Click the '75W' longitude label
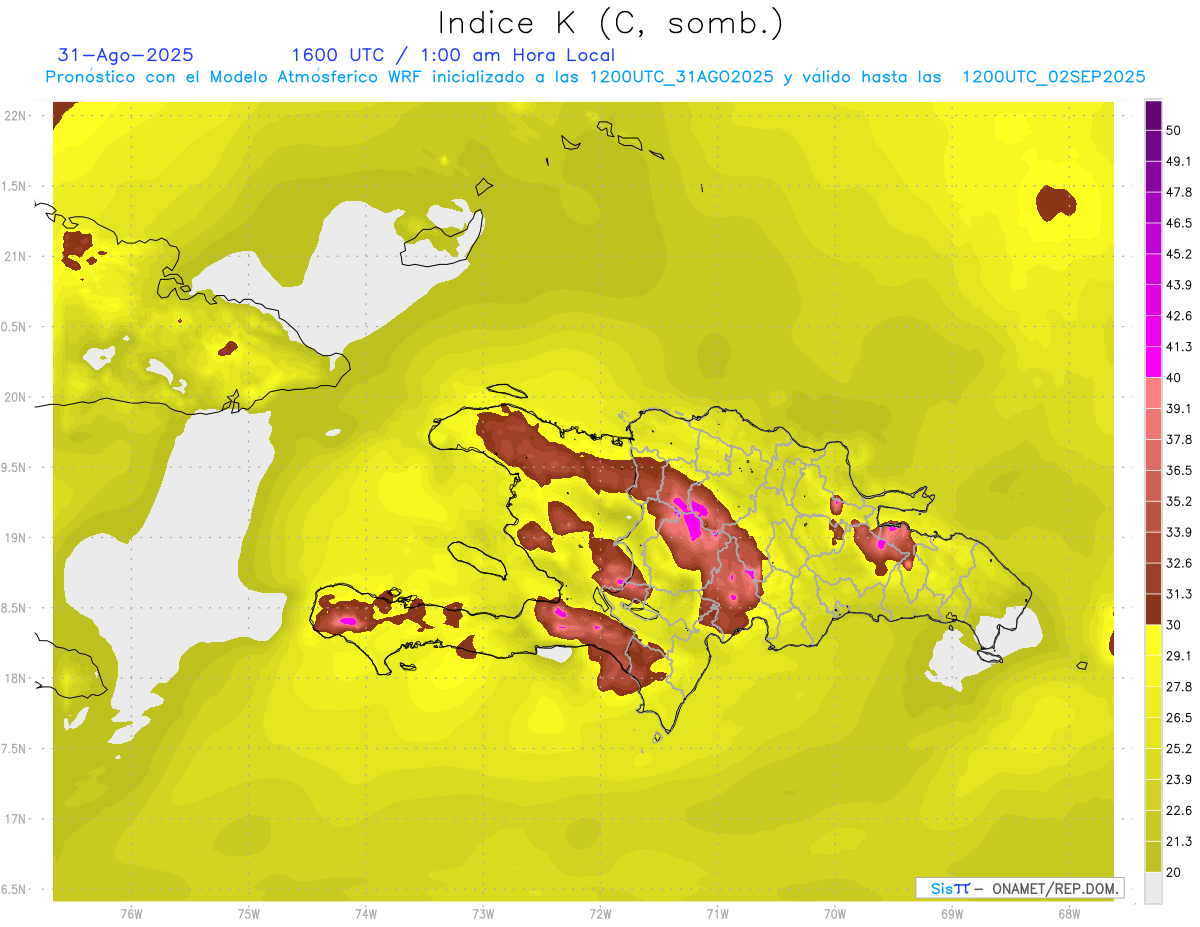 [x=248, y=914]
